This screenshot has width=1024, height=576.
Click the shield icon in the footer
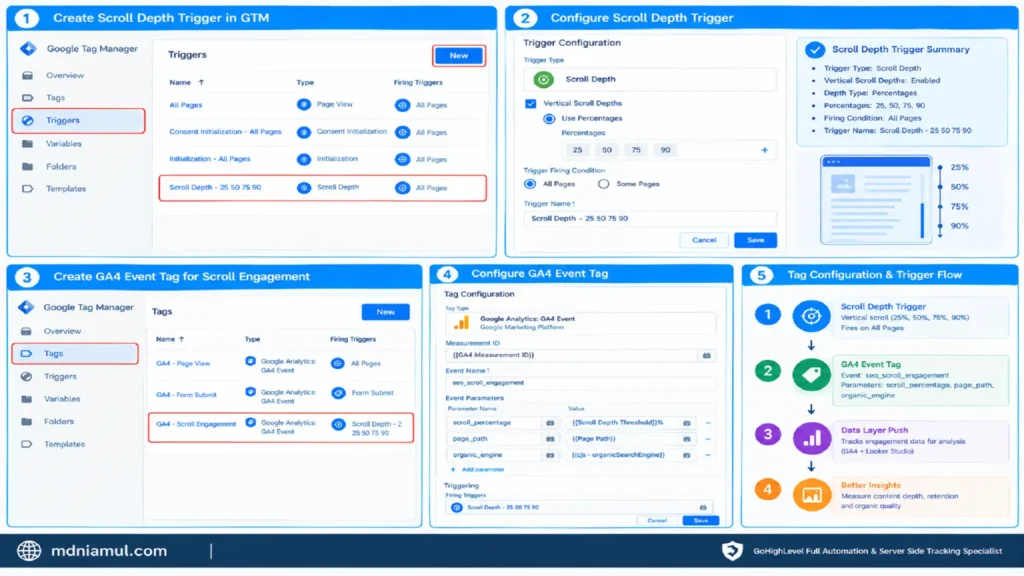(732, 551)
